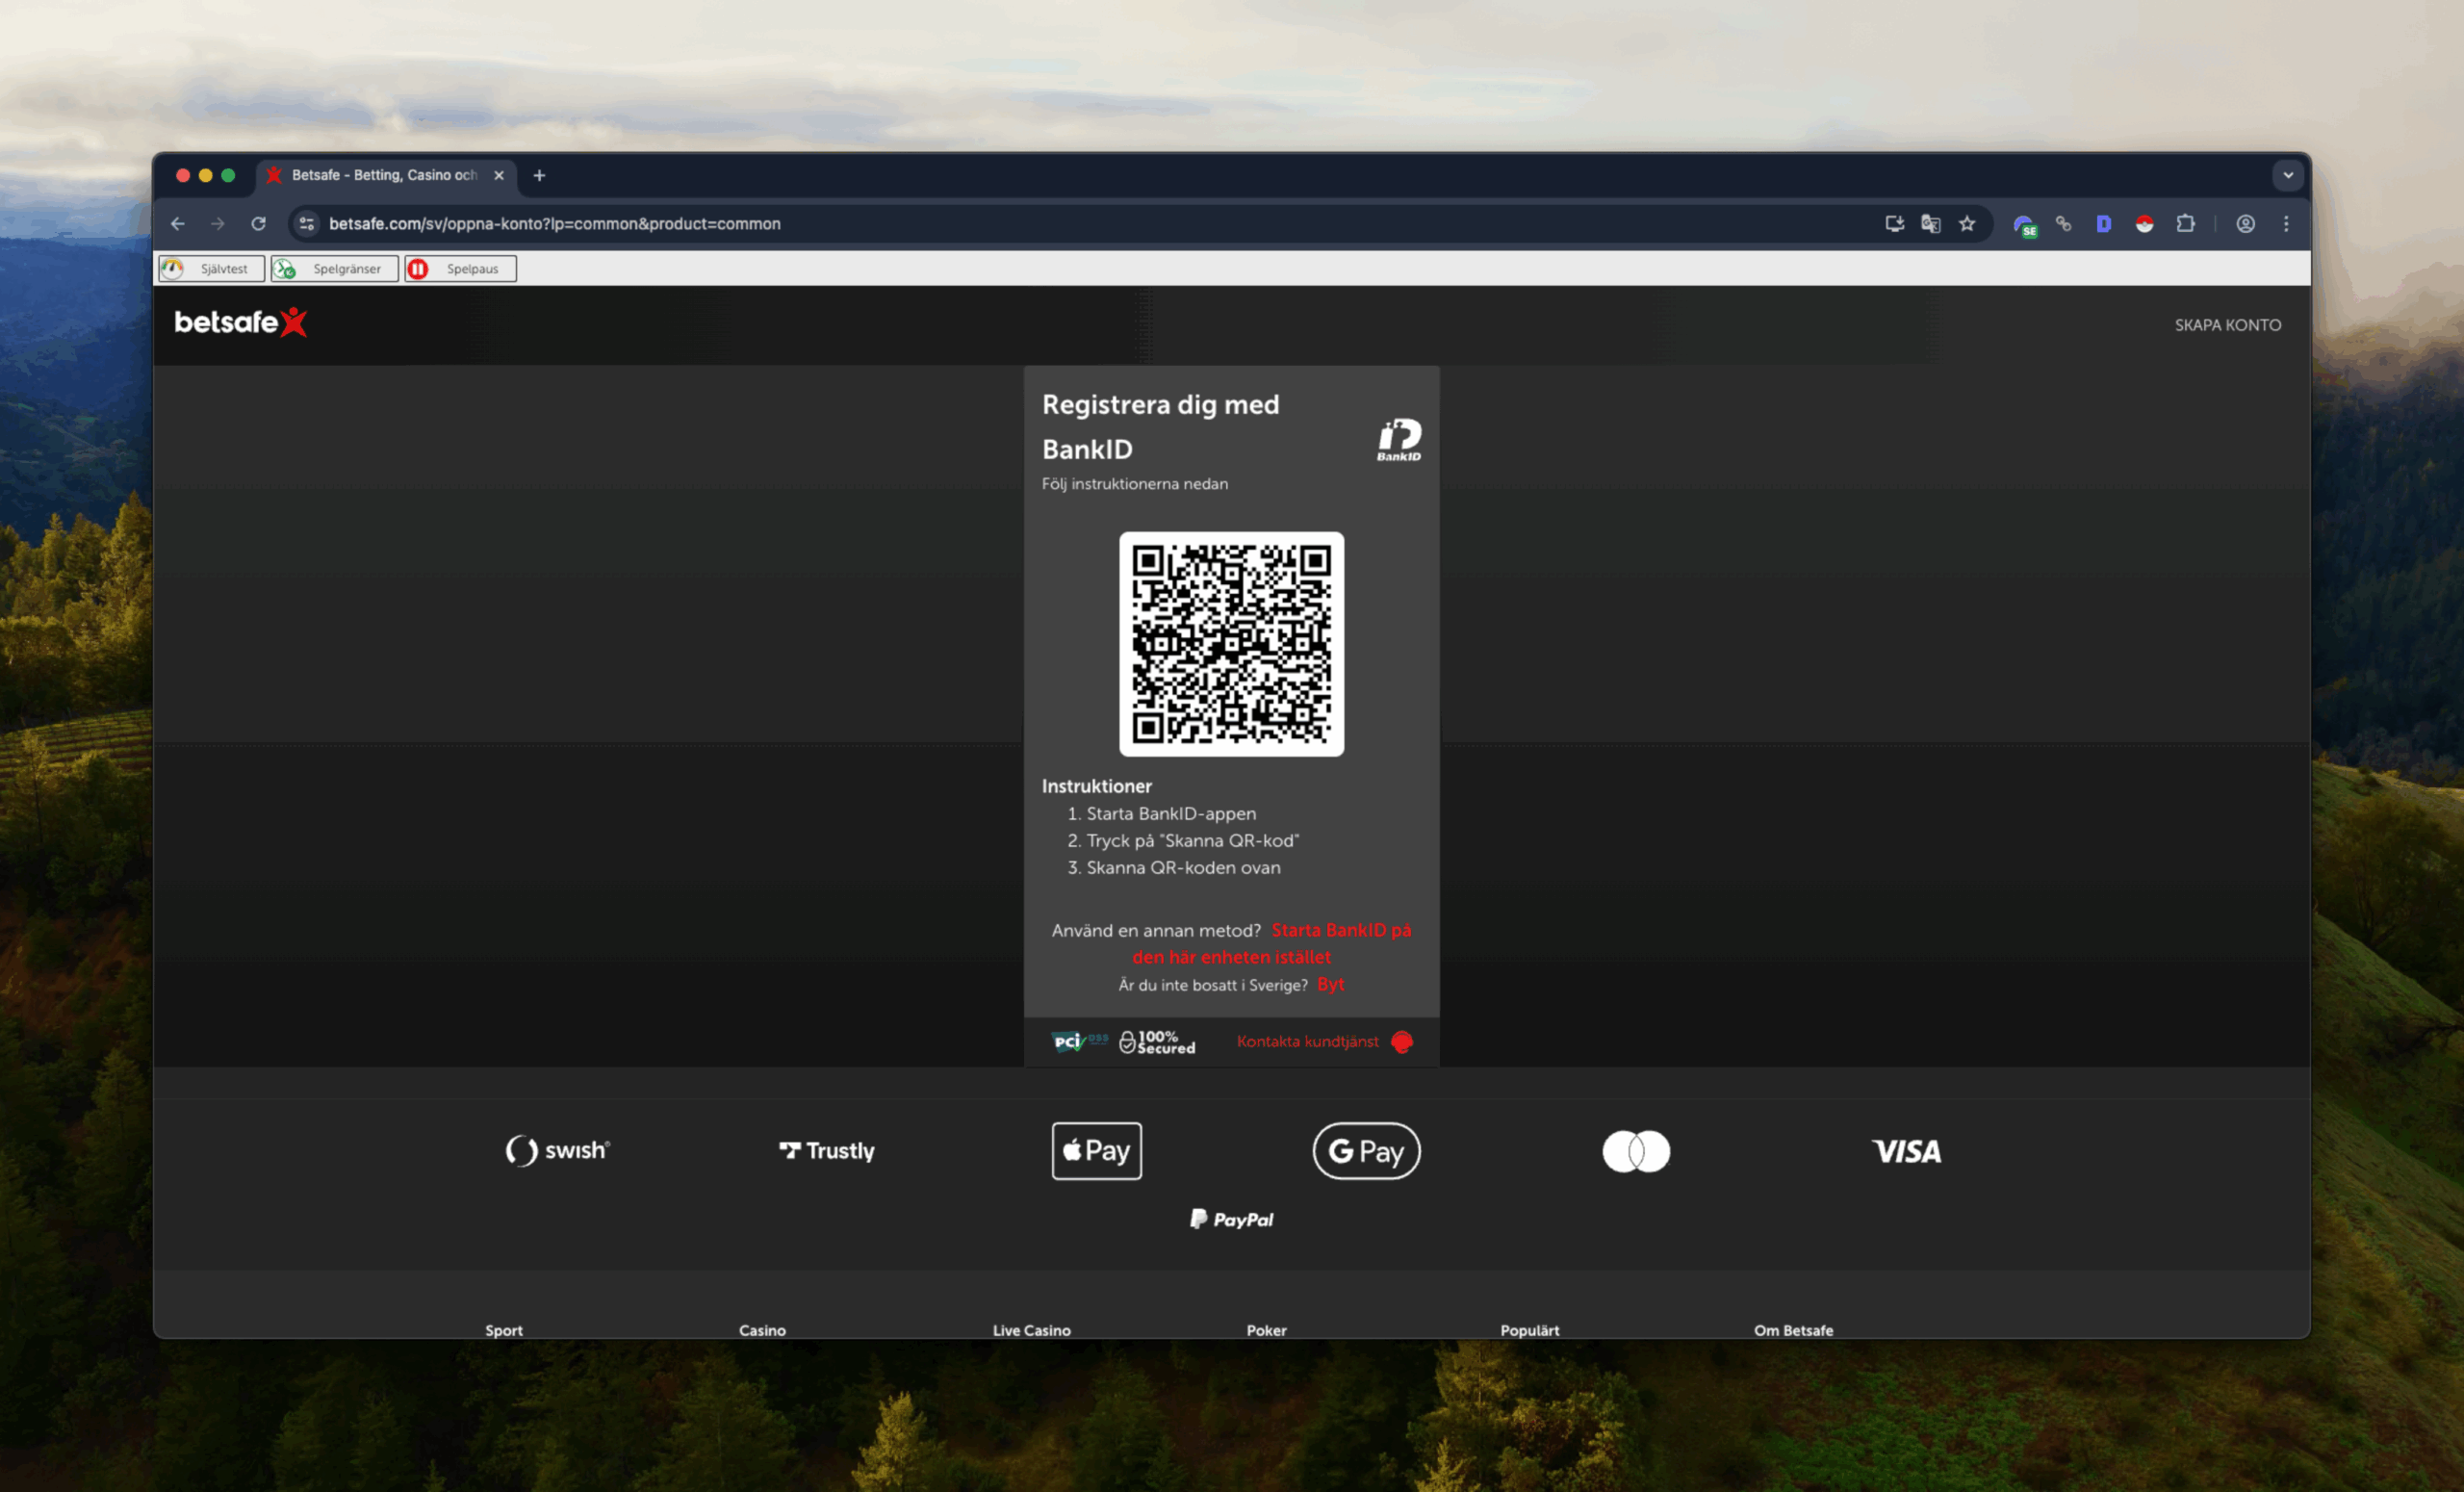
Task: Click the Mastercard logo
Action: [1636, 1151]
